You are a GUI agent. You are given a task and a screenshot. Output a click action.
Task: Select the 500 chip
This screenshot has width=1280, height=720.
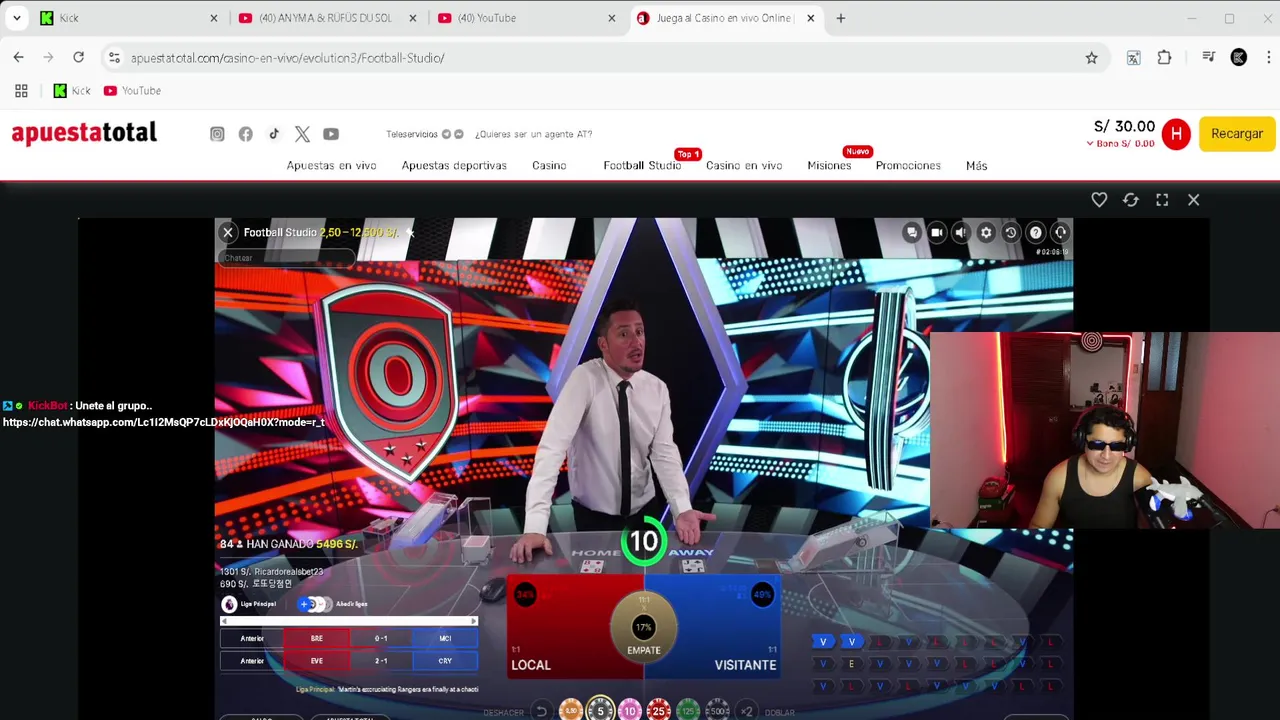click(x=717, y=711)
